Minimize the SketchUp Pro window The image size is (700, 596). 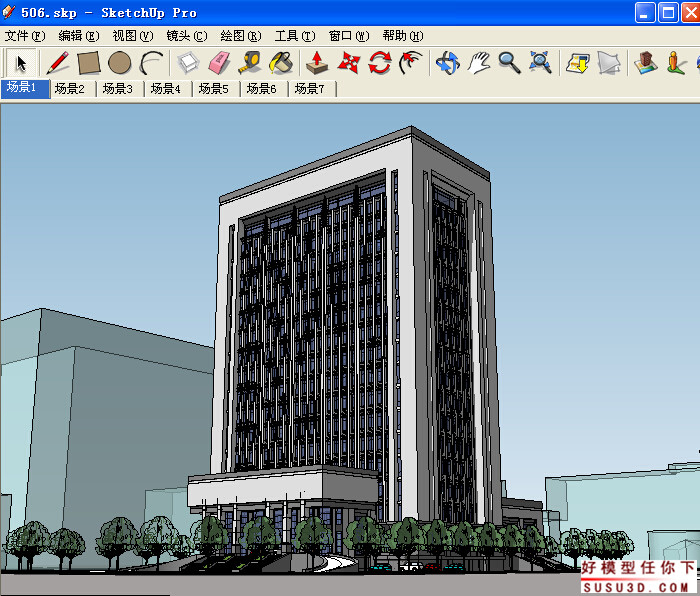click(644, 13)
